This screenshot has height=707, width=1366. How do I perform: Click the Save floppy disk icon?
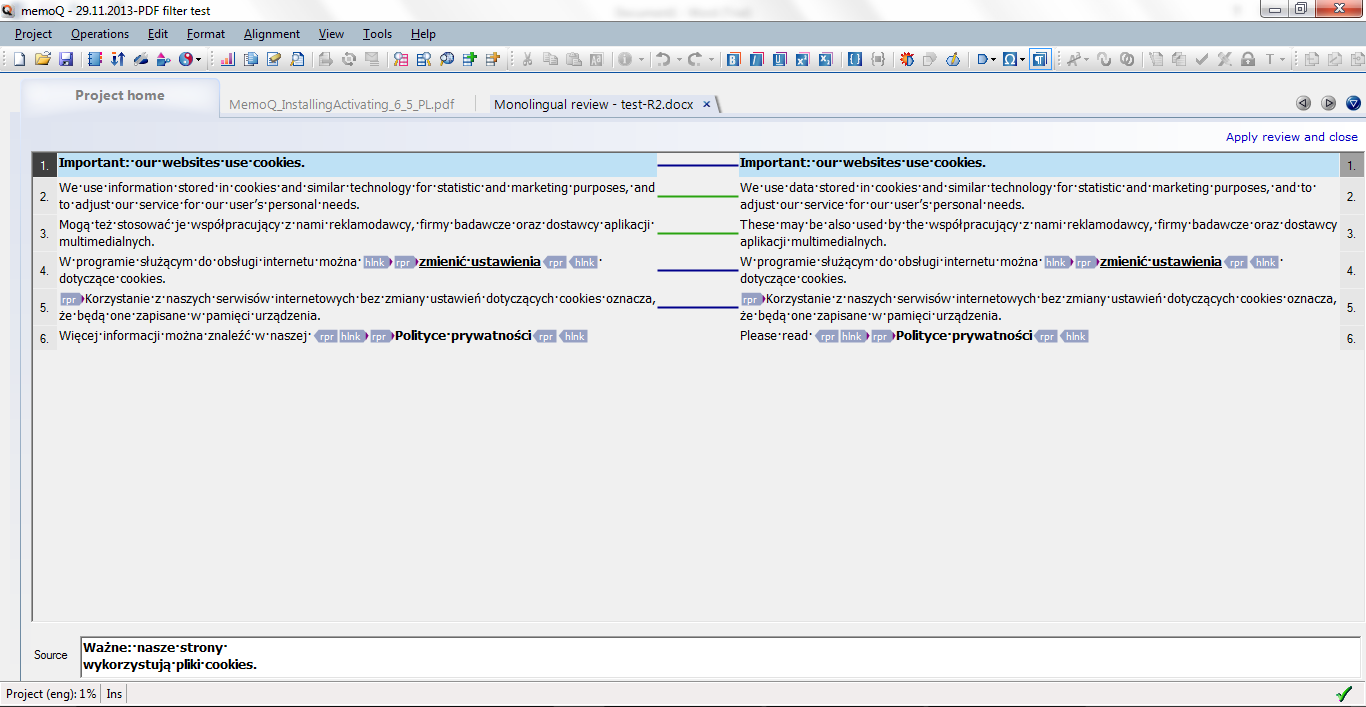tap(66, 59)
